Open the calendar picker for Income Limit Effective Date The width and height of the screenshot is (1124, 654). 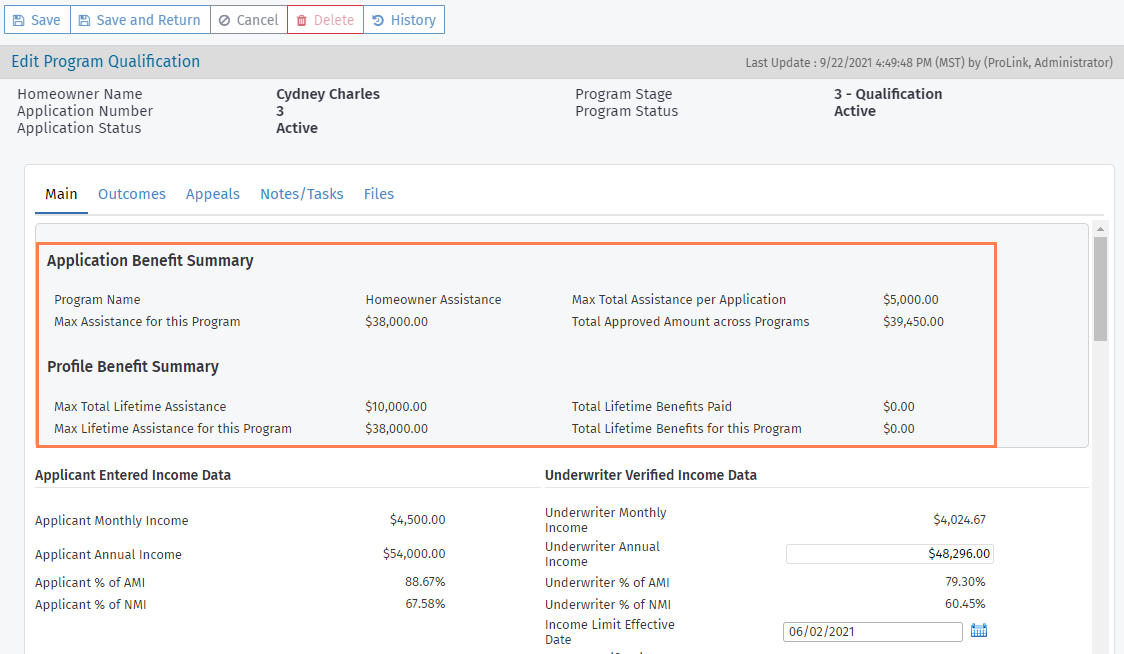[978, 631]
